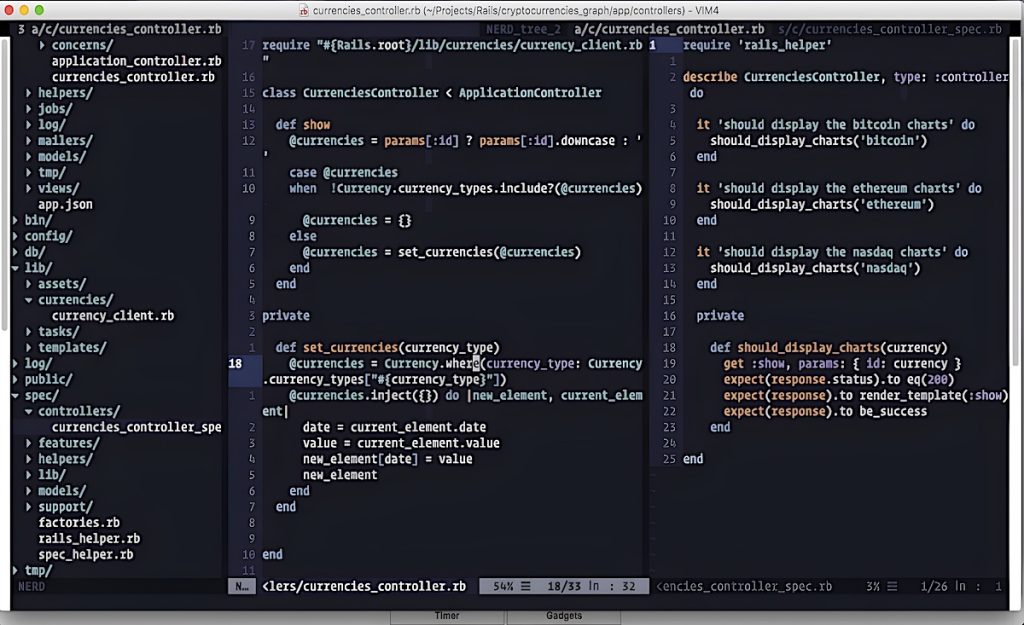
Task: Click the 54% scroll position indicator
Action: [x=504, y=586]
